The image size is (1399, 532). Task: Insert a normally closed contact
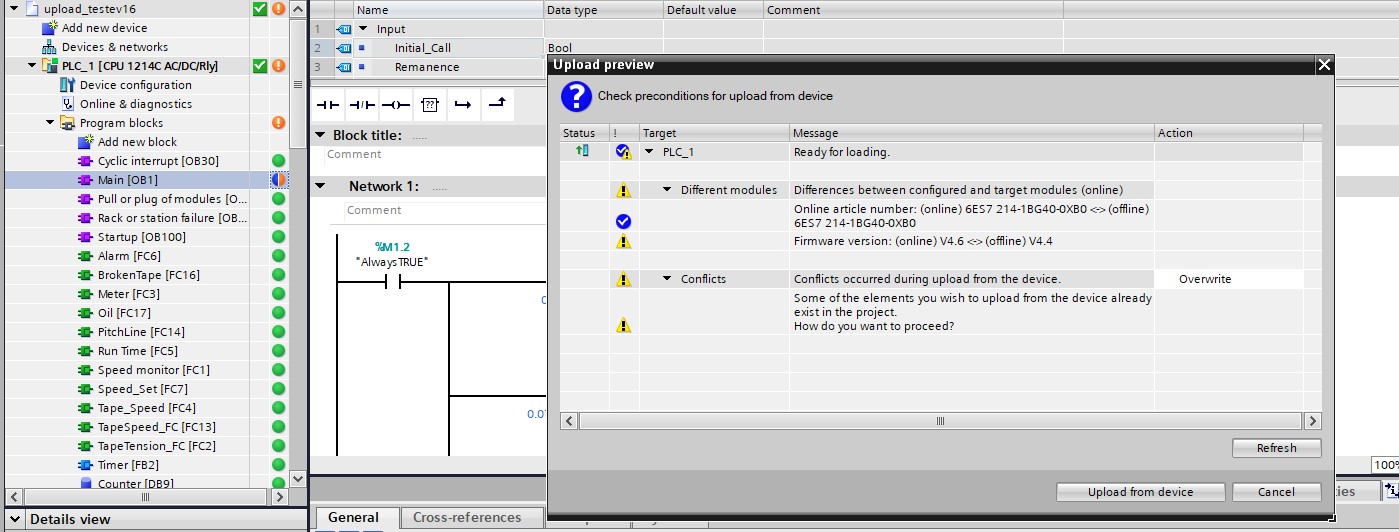coord(362,104)
